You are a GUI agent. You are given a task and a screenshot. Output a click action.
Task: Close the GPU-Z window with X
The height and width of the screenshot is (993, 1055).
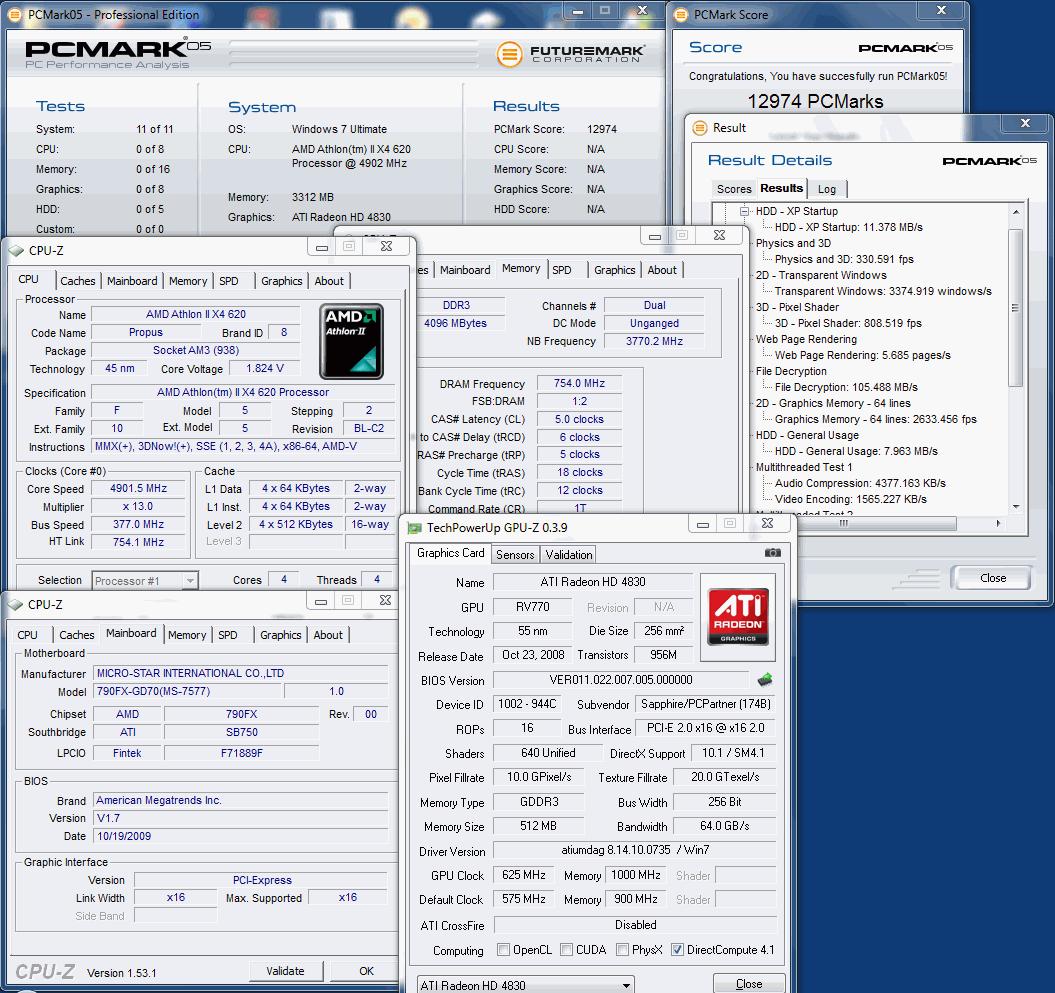pyautogui.click(x=768, y=523)
